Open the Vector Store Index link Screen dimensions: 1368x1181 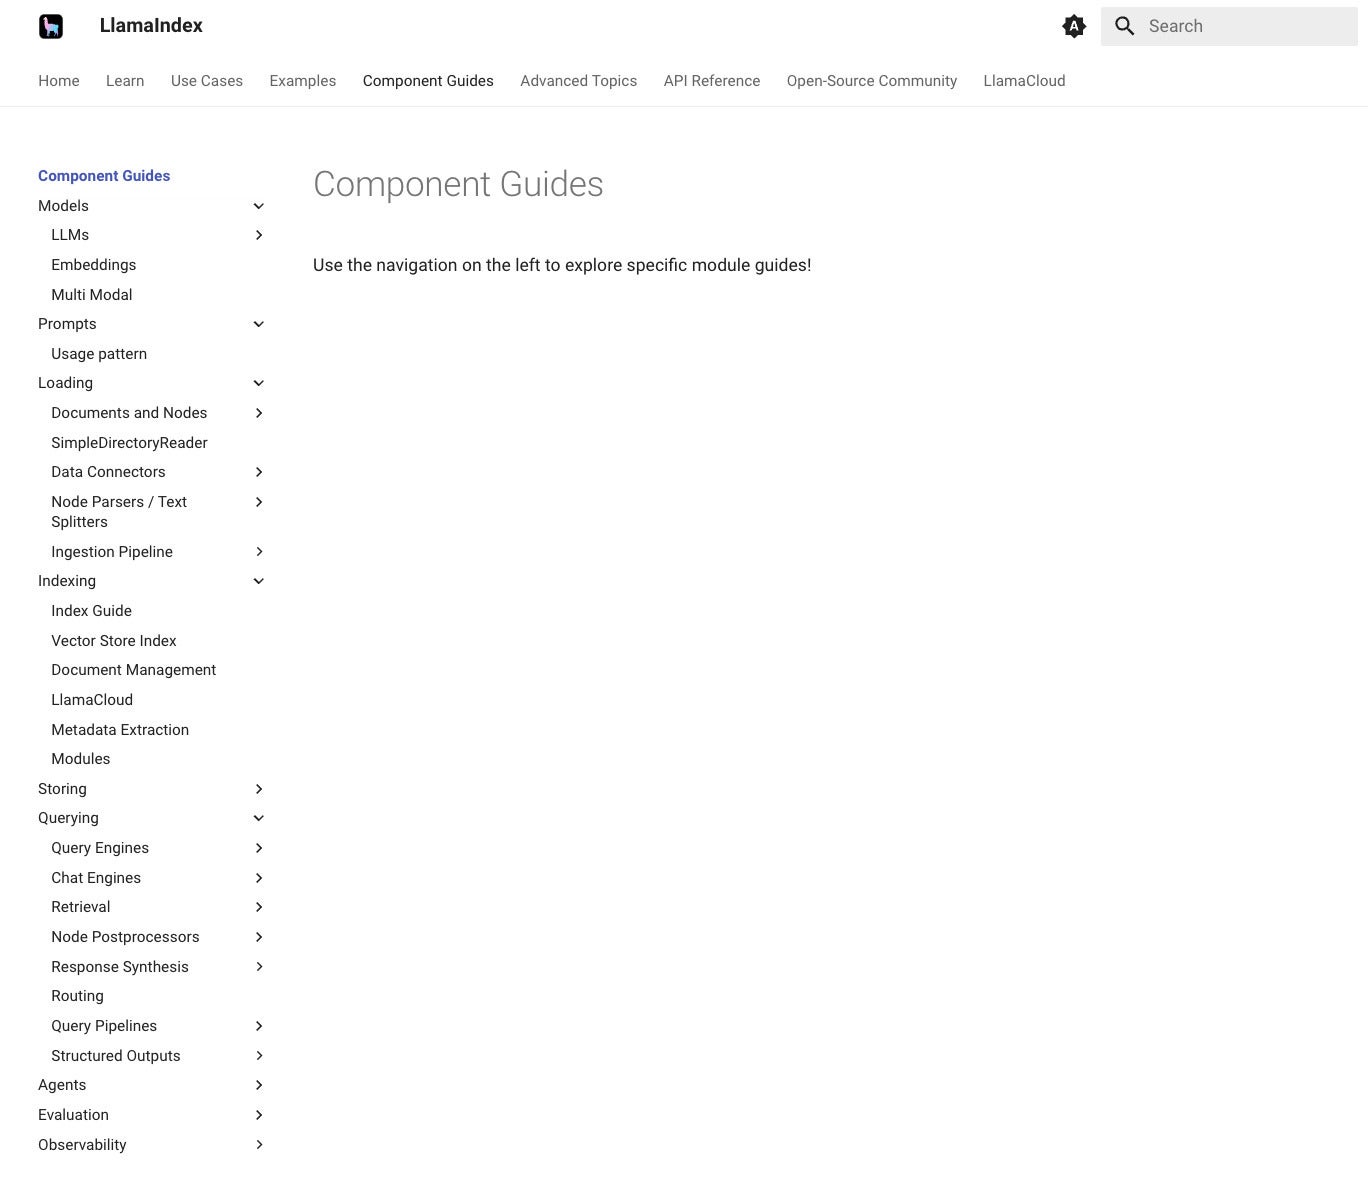114,641
